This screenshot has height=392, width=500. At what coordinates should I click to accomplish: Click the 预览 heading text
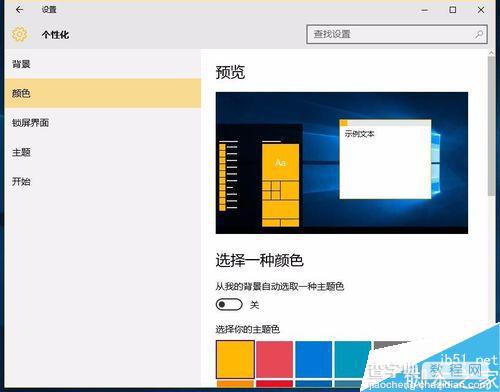click(x=230, y=72)
